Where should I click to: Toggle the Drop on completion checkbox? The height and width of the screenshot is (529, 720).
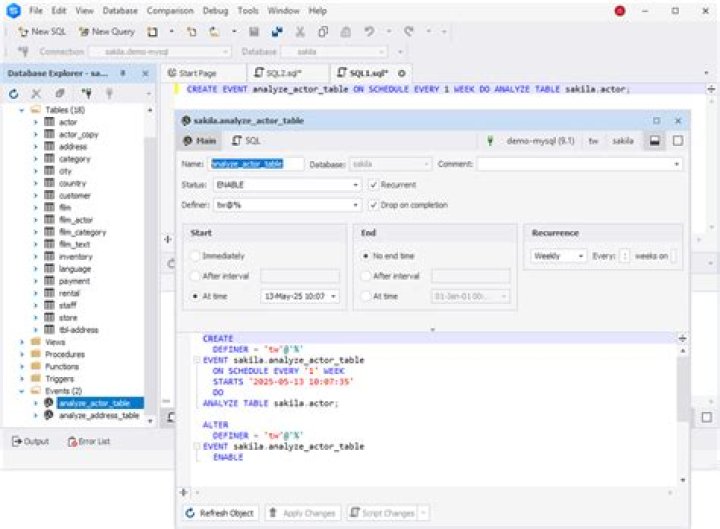(x=374, y=205)
